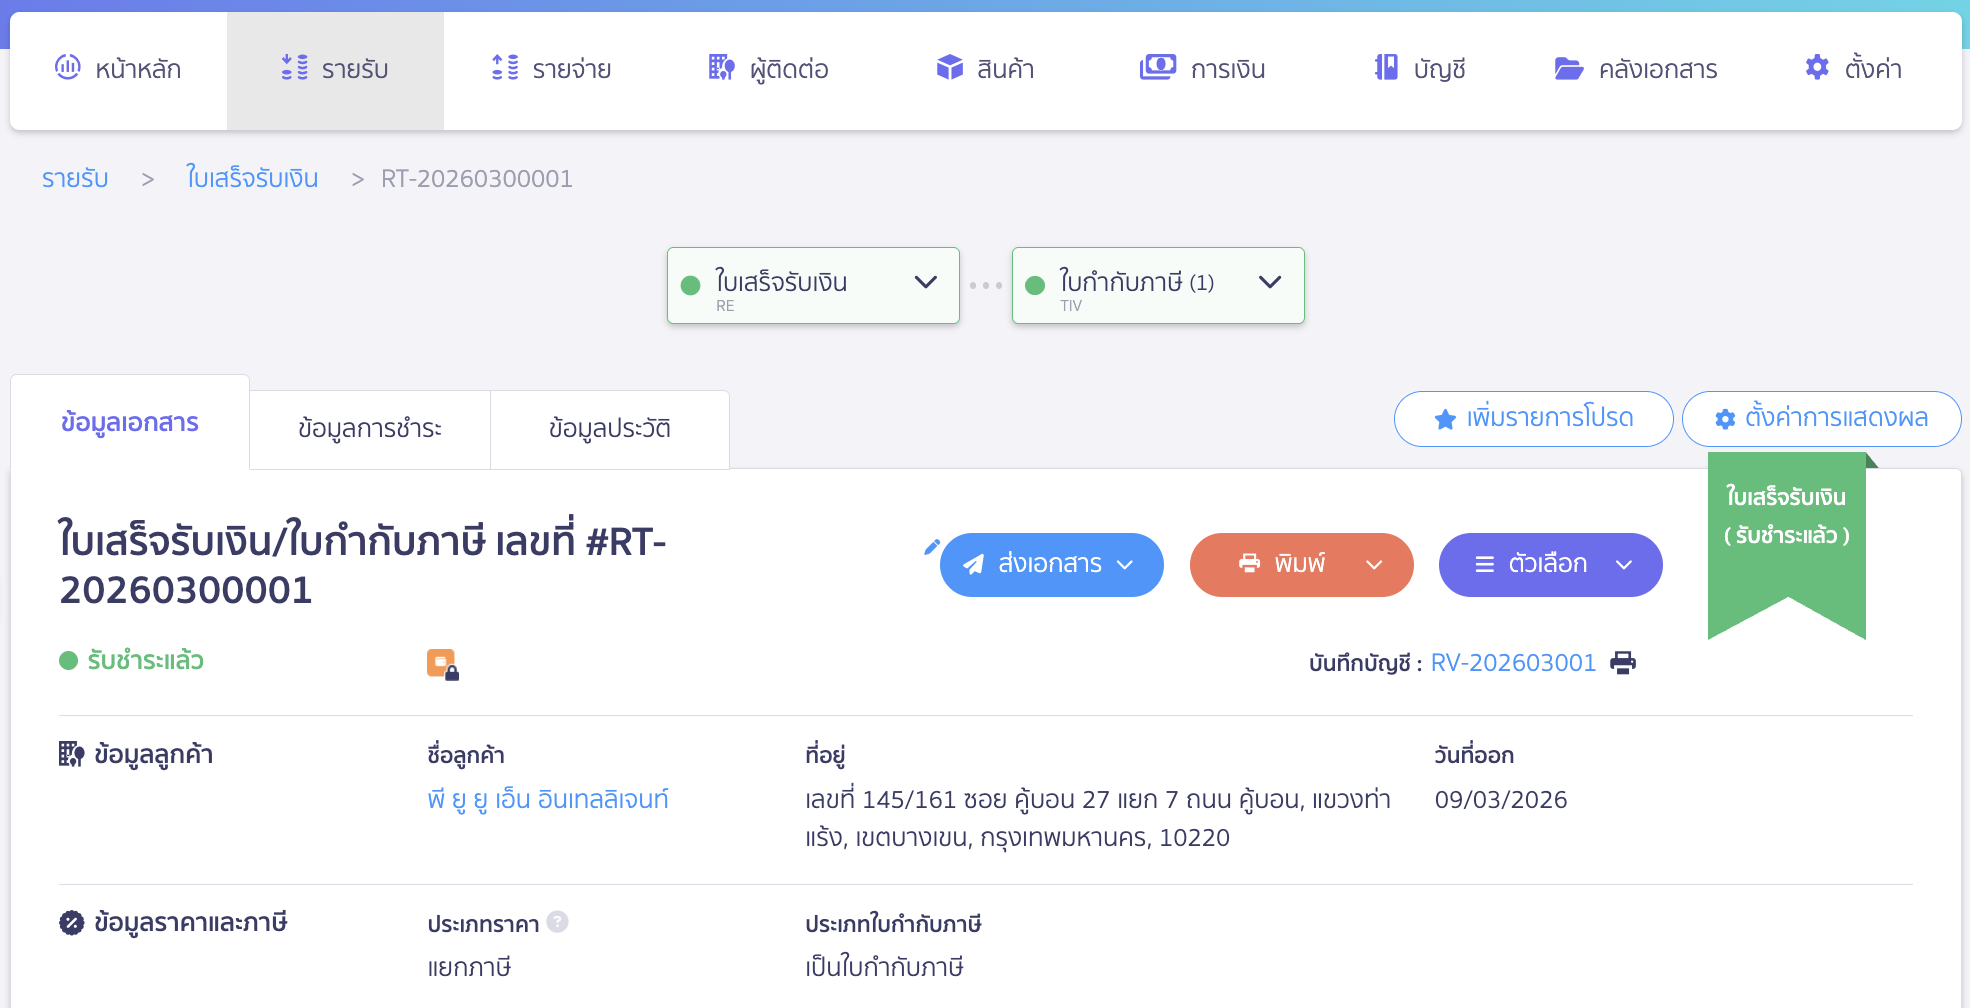Click ใบเสร็จรับเงิน in the breadcrumb trail
The width and height of the screenshot is (1970, 1008).
point(252,178)
